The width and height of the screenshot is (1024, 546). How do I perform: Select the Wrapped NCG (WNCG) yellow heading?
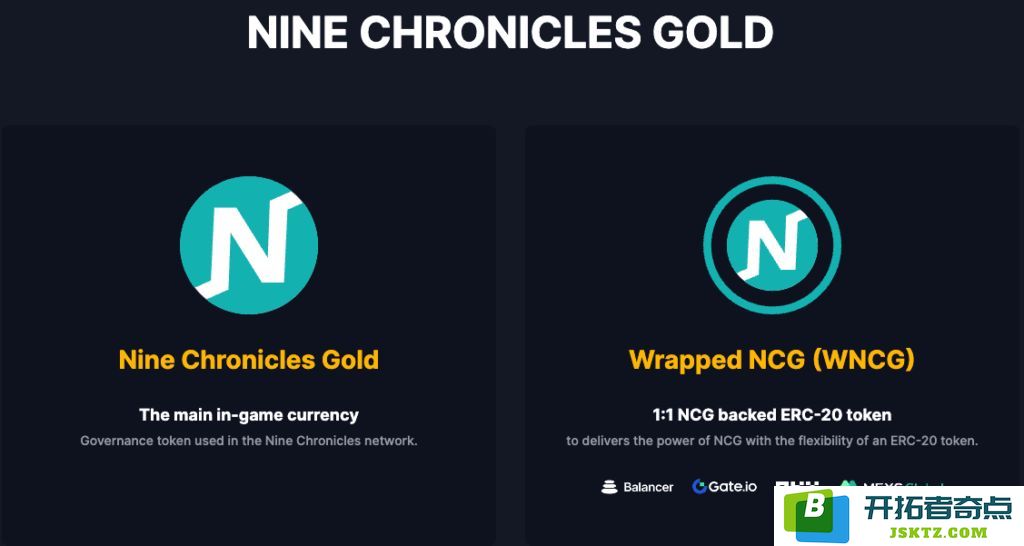[x=772, y=361]
